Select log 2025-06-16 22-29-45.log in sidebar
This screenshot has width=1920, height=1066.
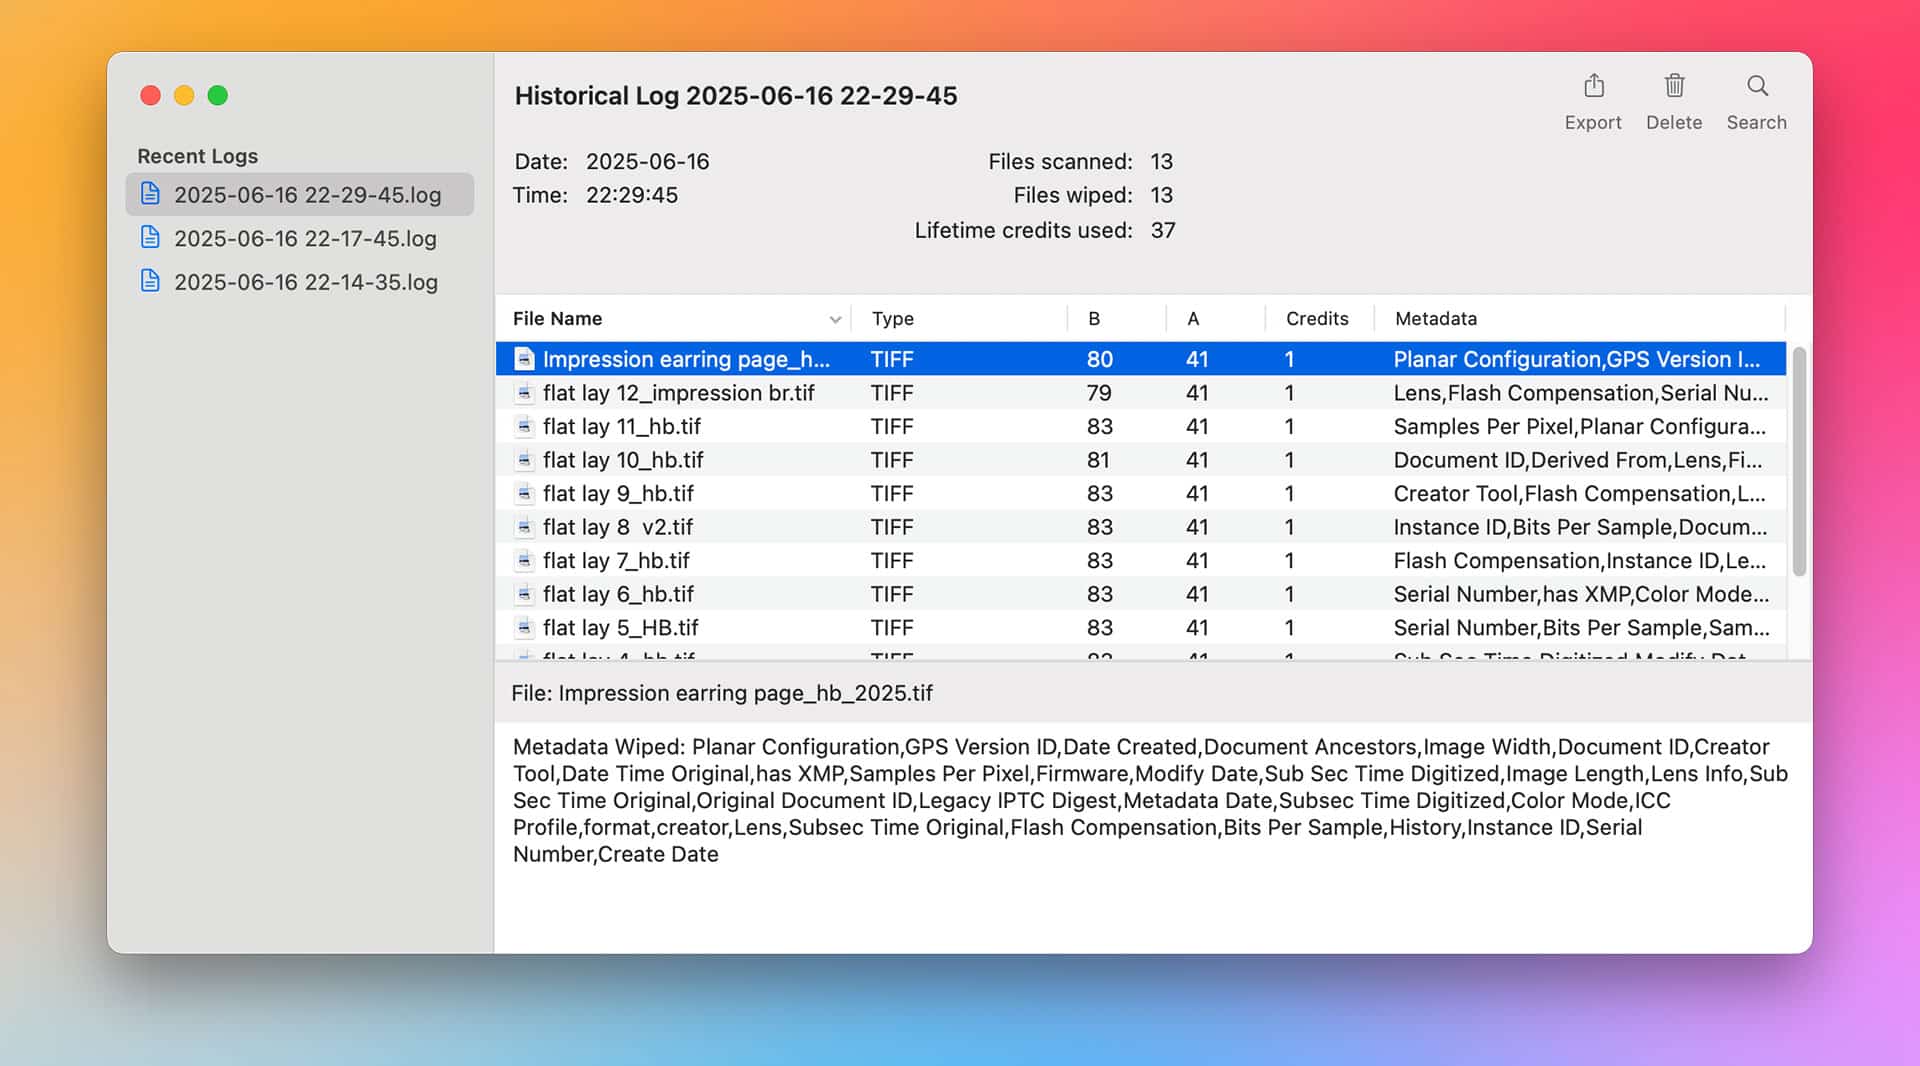[x=300, y=194]
